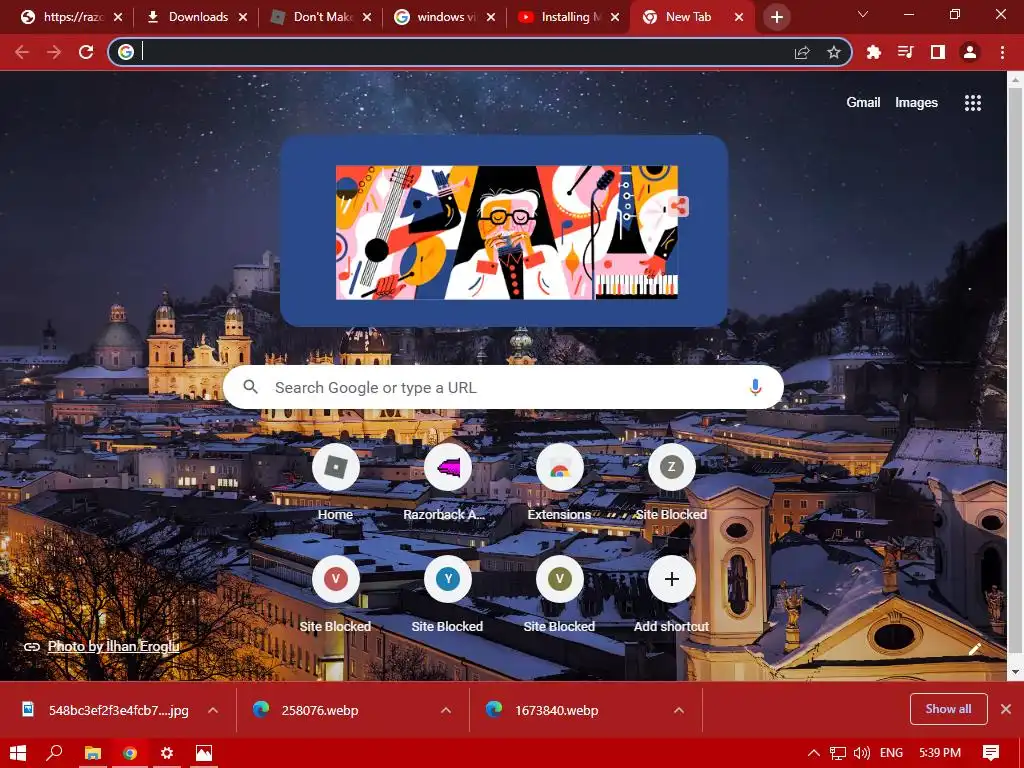Open the notification center icon
The width and height of the screenshot is (1024, 768).
coord(991,753)
